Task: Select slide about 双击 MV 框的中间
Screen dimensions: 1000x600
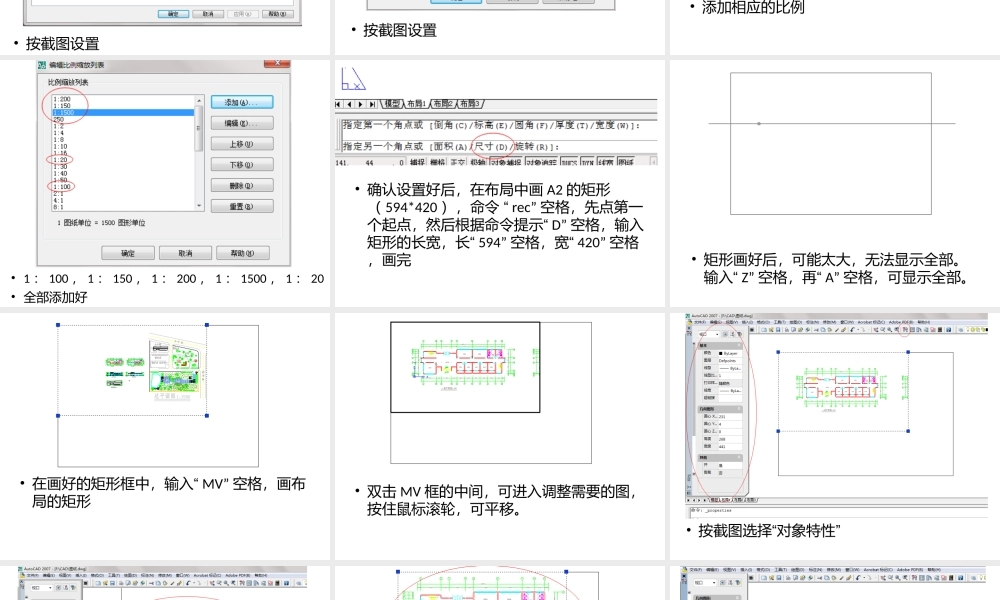Action: point(499,436)
